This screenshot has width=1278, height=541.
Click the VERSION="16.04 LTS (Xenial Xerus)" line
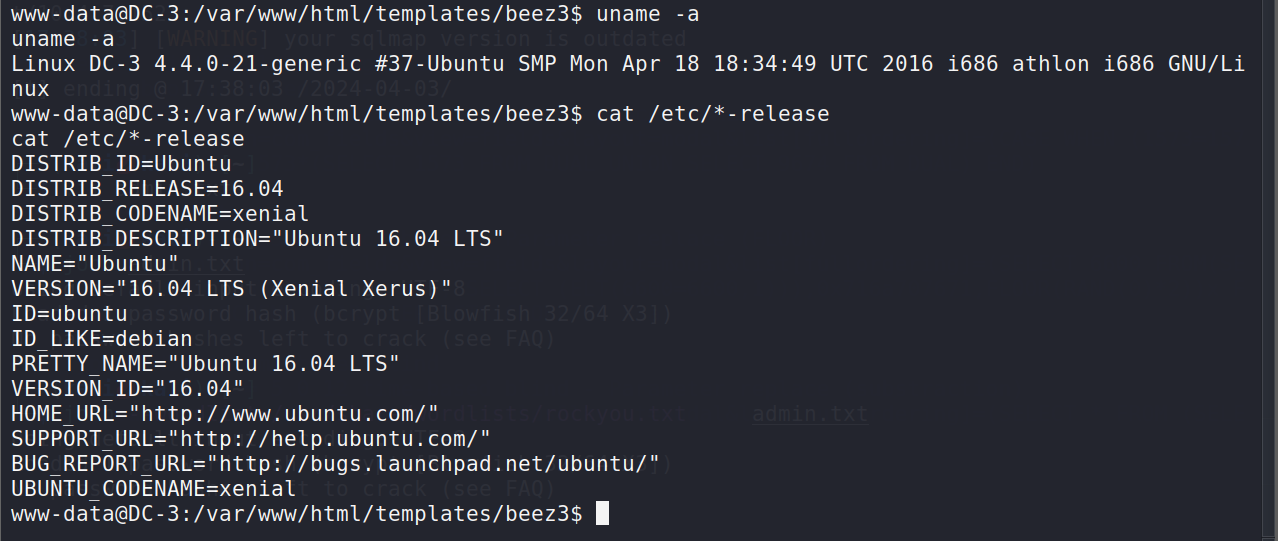(x=232, y=288)
